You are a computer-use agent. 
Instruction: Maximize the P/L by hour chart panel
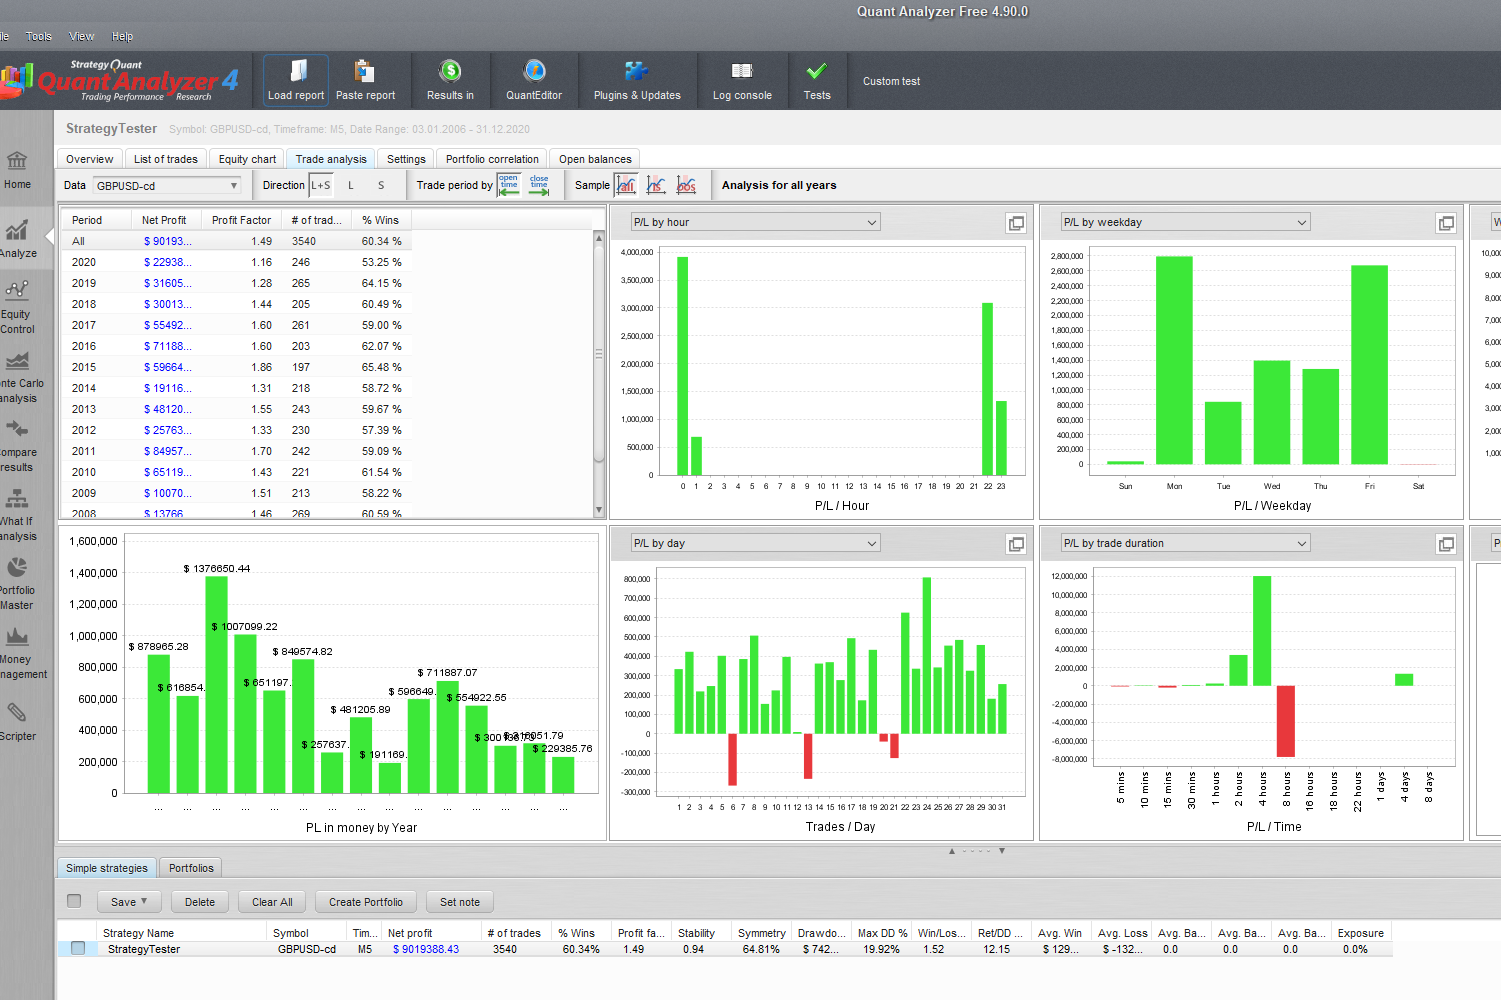[1016, 223]
